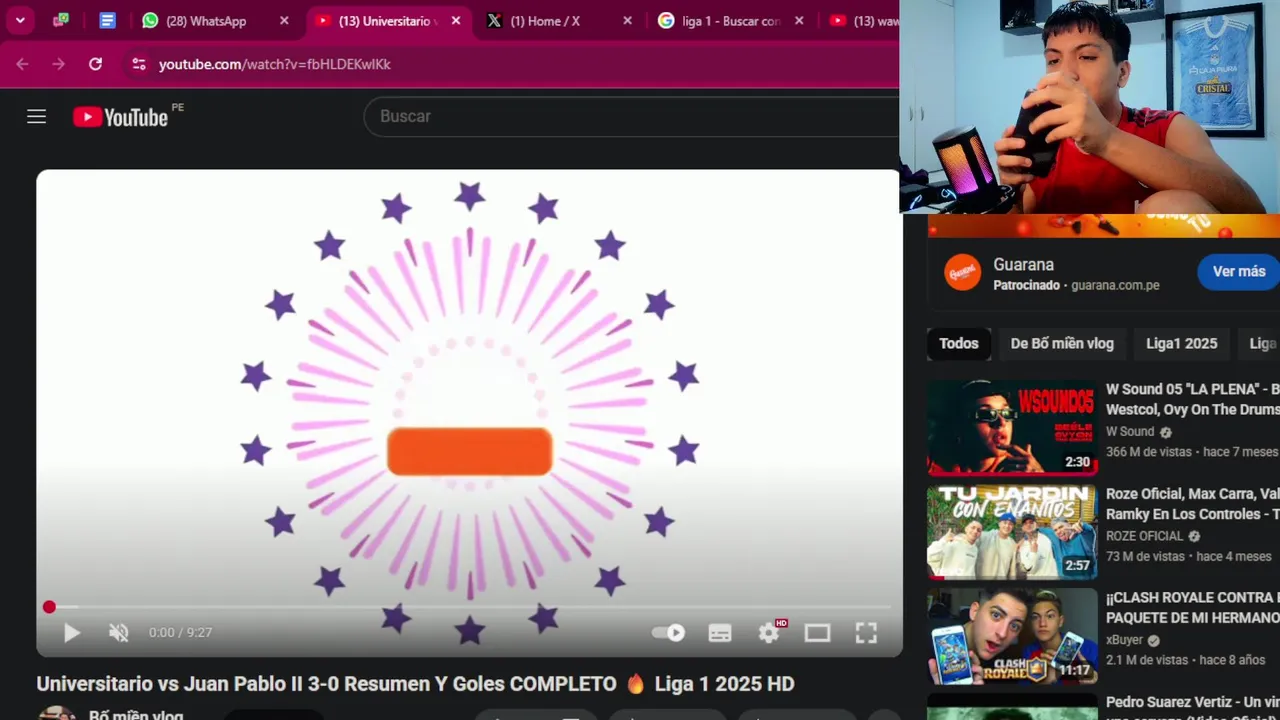
Task: Open the first pinned tab
Action: click(x=60, y=20)
